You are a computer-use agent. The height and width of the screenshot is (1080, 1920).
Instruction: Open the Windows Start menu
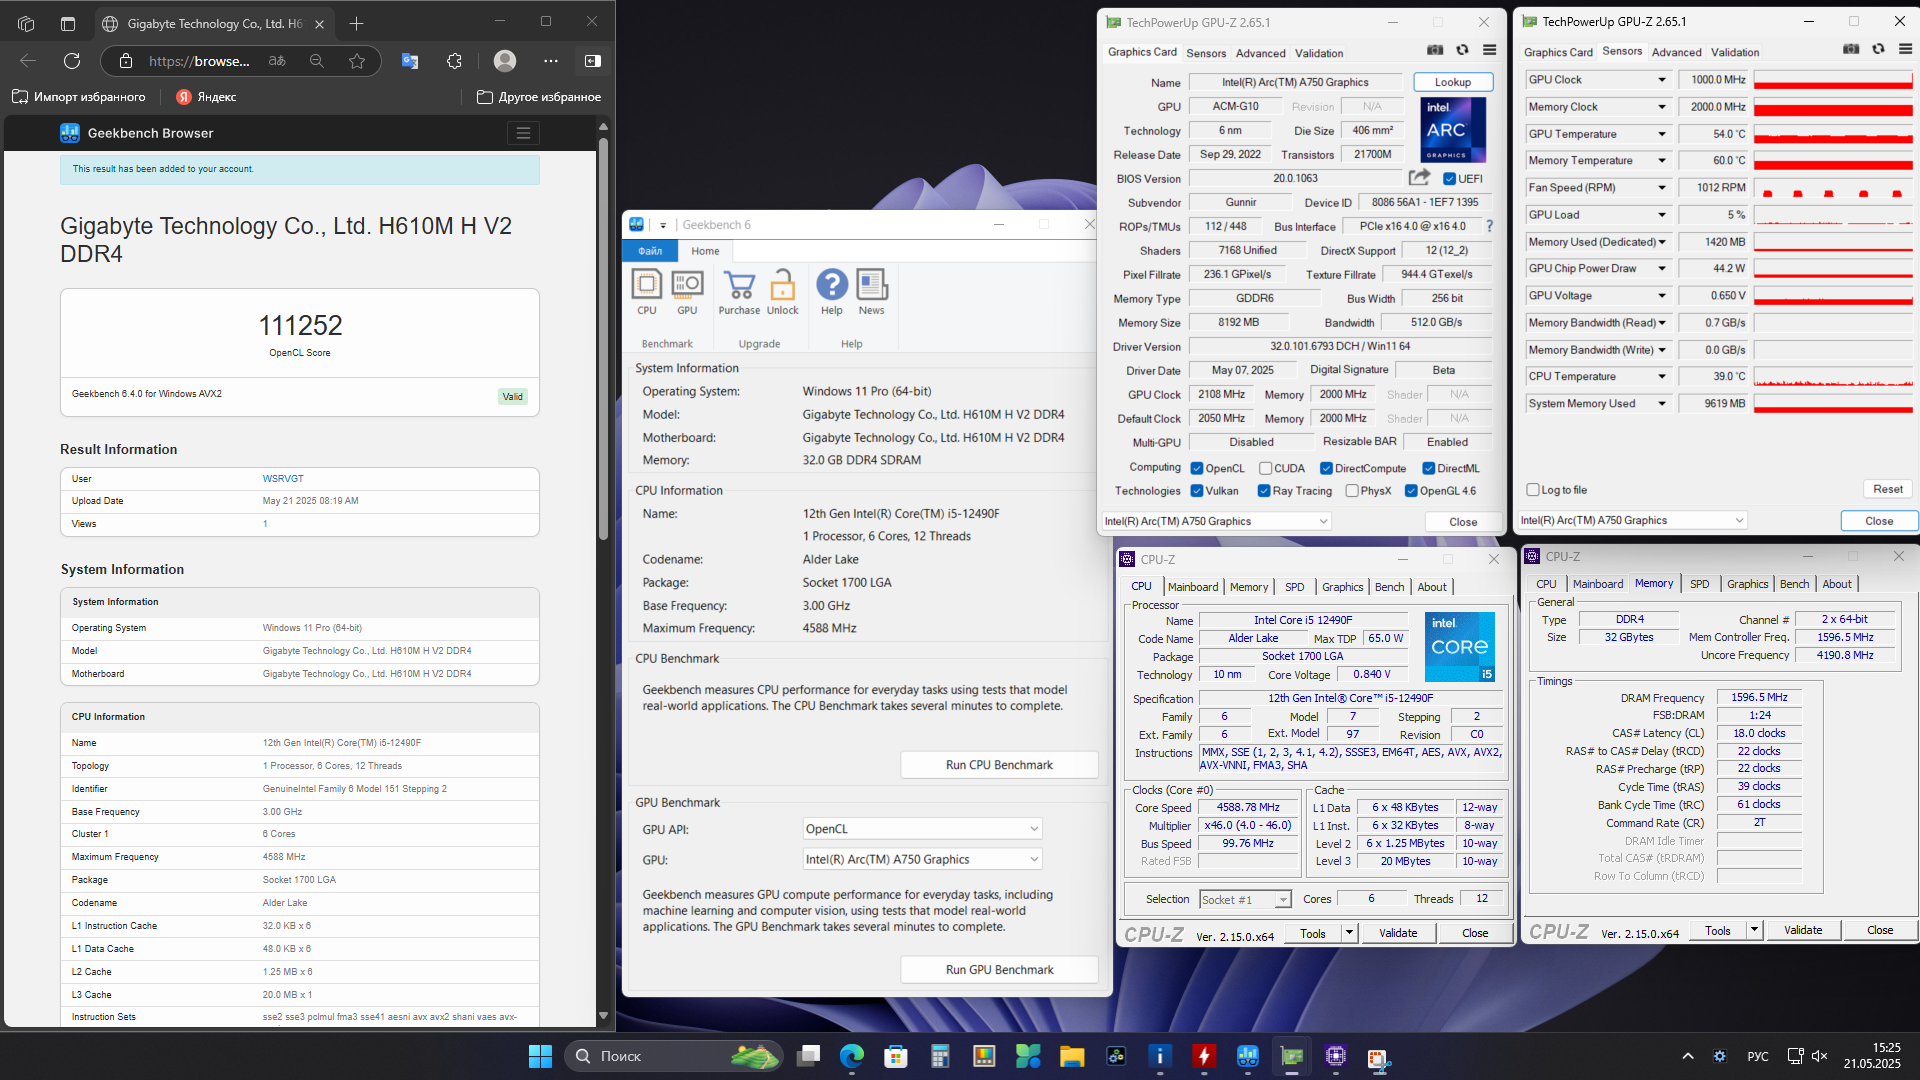540,1056
